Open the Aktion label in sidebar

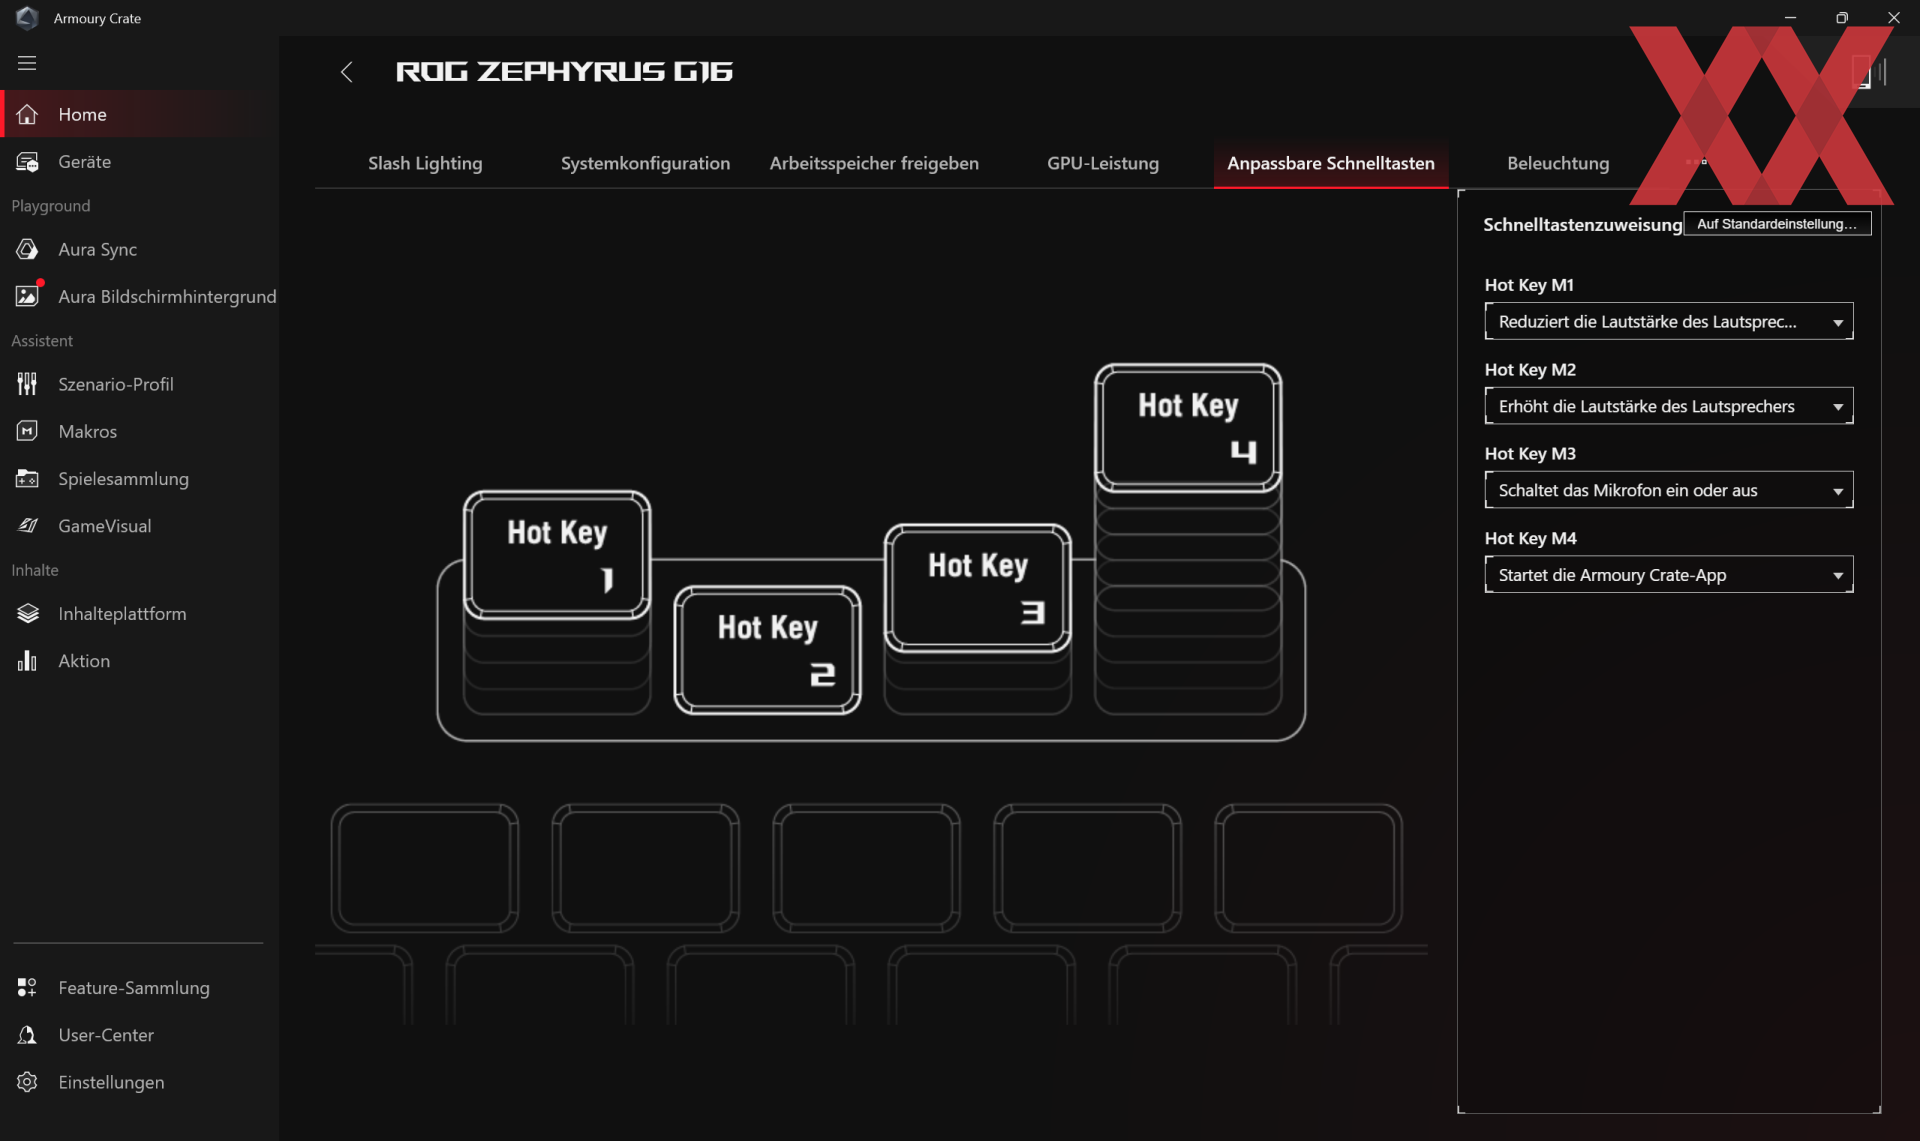click(84, 661)
